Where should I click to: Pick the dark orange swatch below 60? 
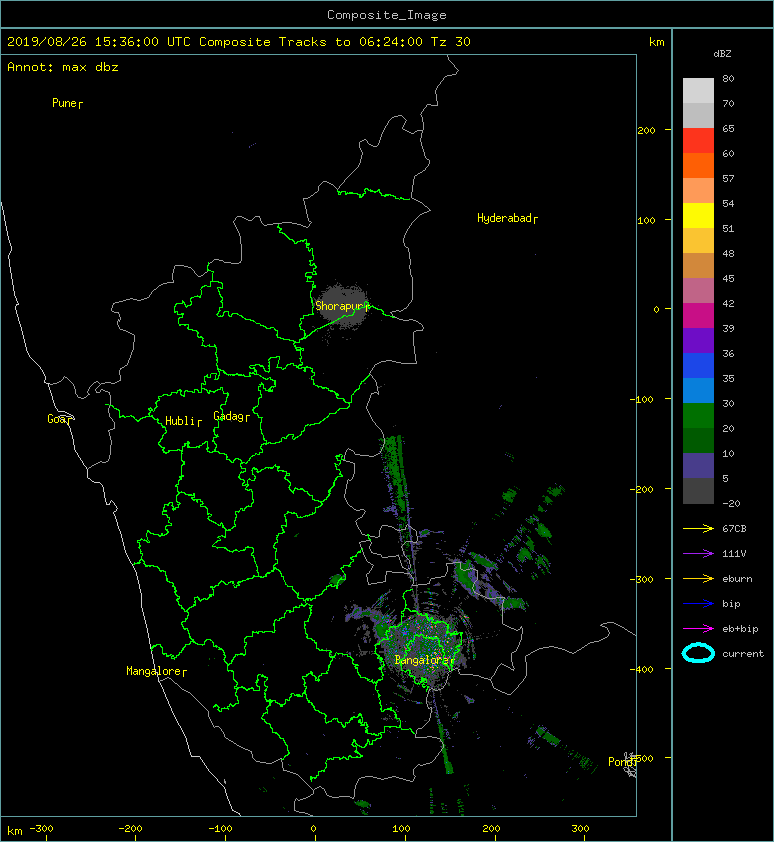pos(698,165)
